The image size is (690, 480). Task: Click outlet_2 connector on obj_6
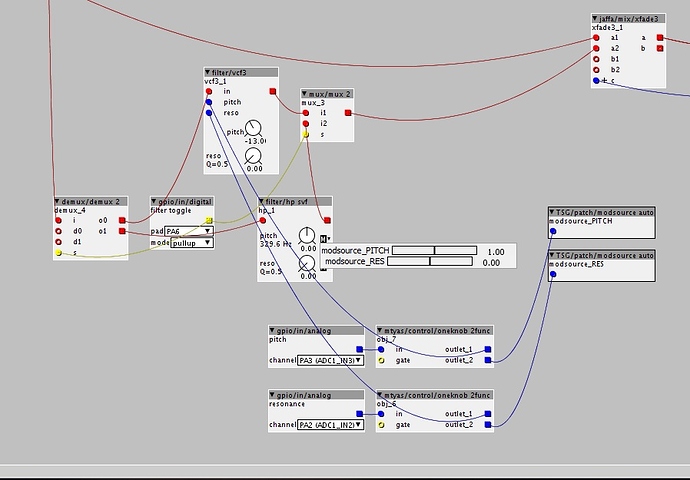tap(487, 425)
